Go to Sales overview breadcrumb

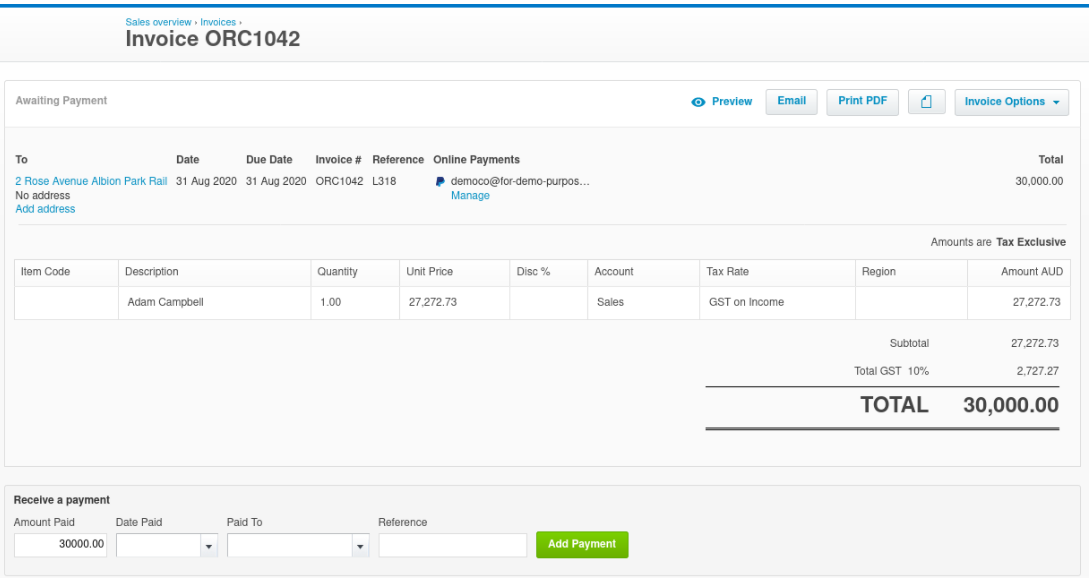coord(158,22)
